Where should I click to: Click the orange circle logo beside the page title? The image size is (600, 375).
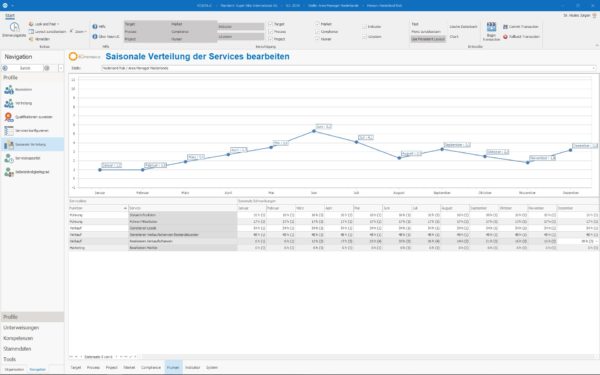coord(73,57)
